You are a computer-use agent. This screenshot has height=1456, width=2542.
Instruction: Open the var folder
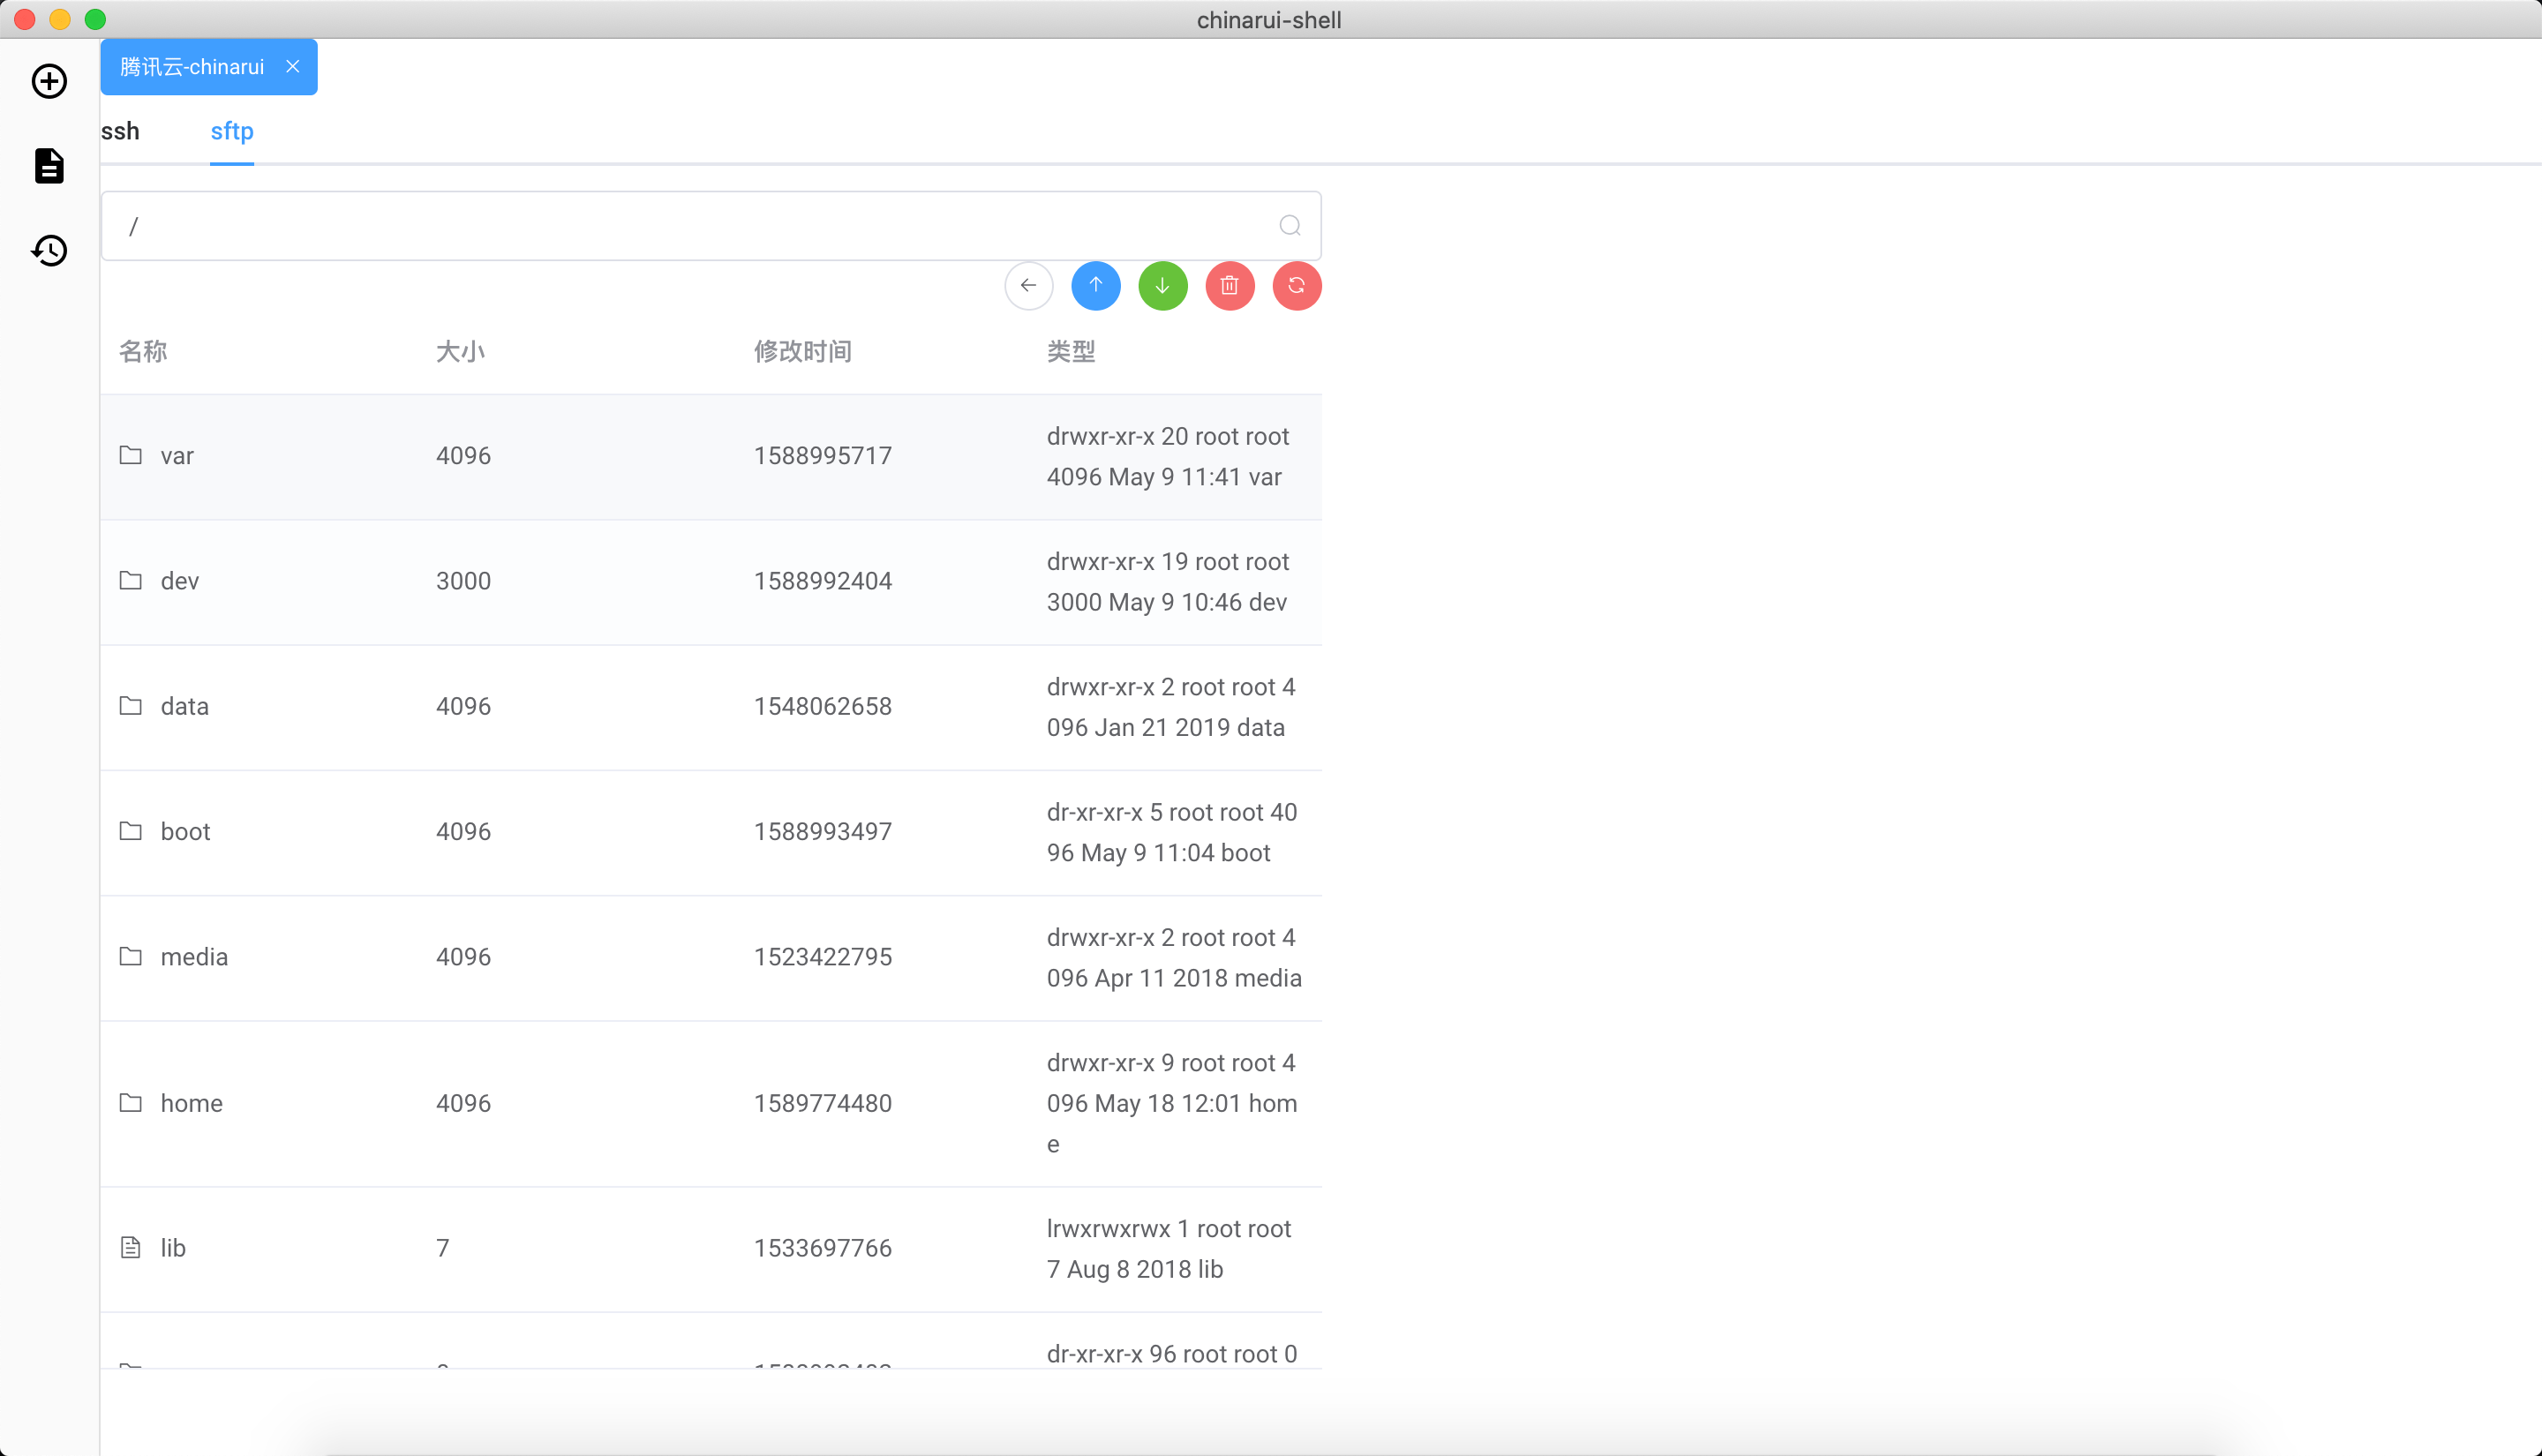(177, 455)
